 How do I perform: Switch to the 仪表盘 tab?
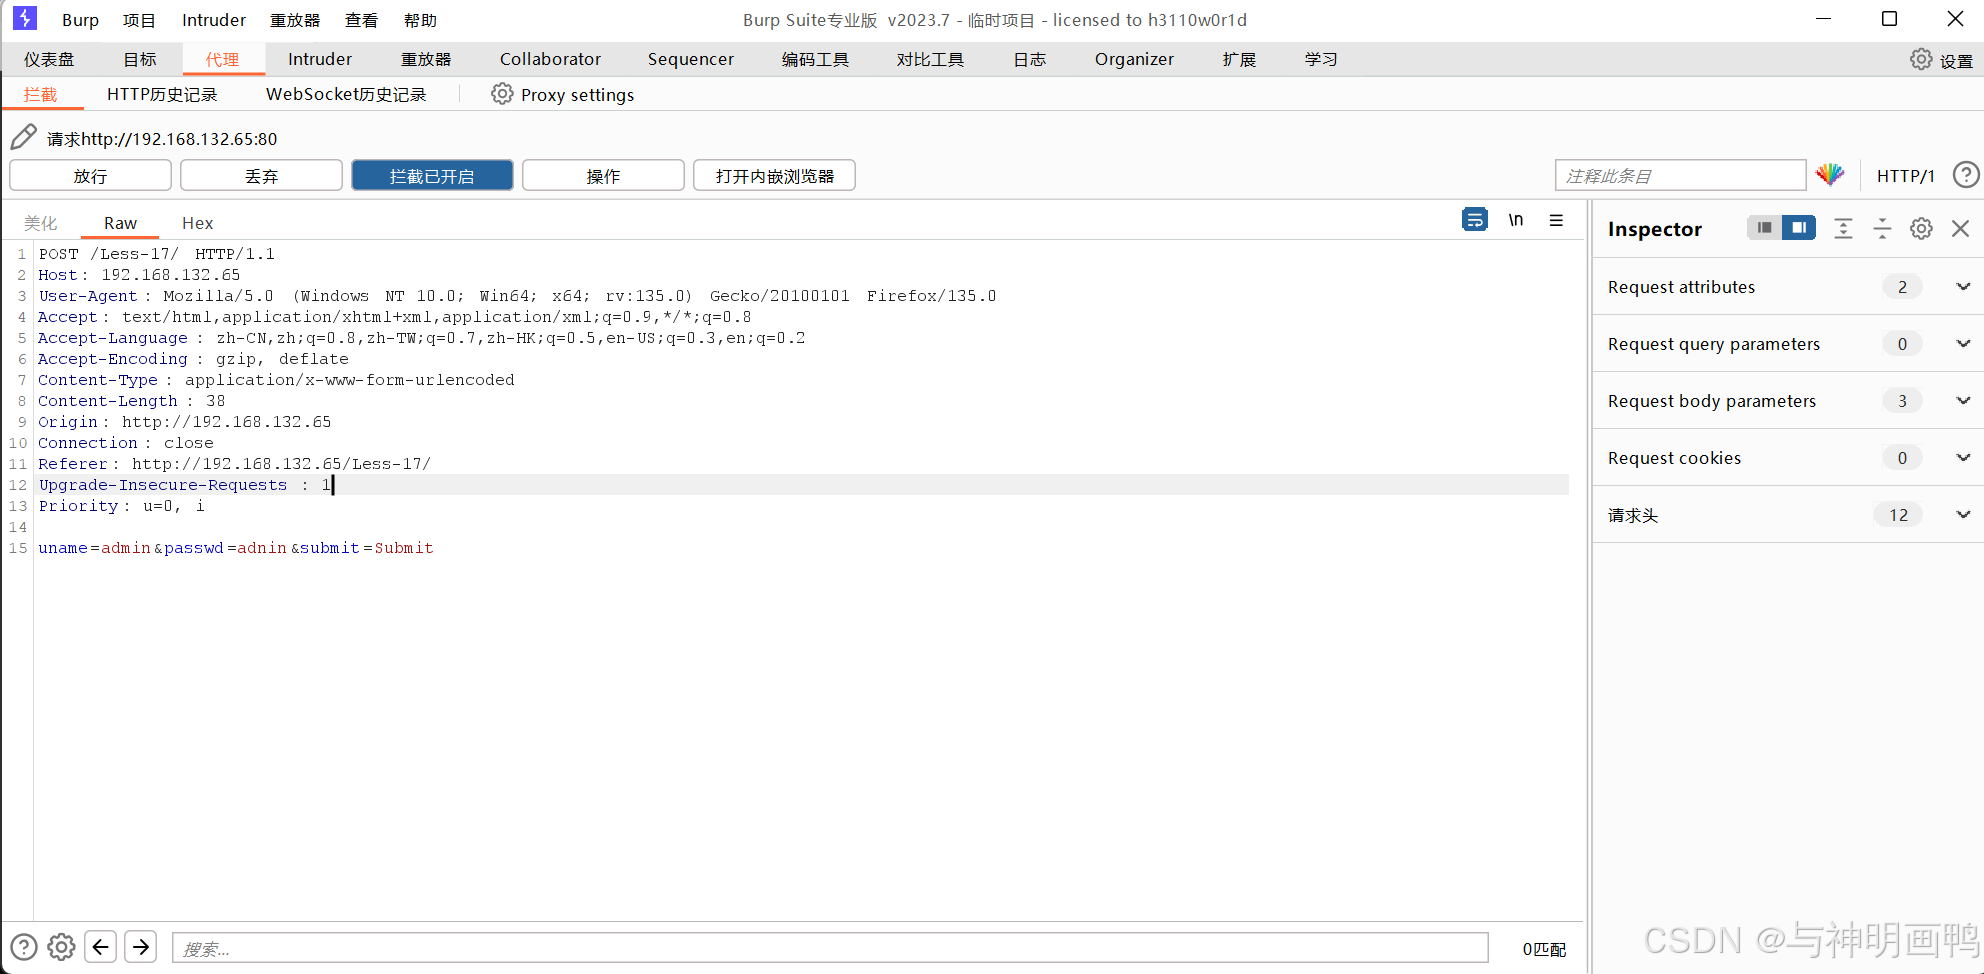click(x=49, y=59)
